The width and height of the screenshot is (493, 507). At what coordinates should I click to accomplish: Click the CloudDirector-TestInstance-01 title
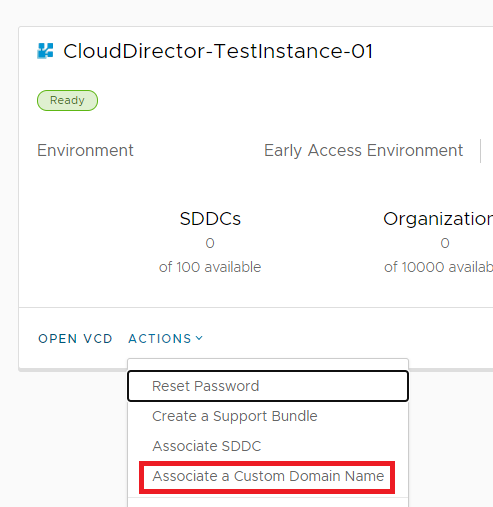pyautogui.click(x=218, y=51)
